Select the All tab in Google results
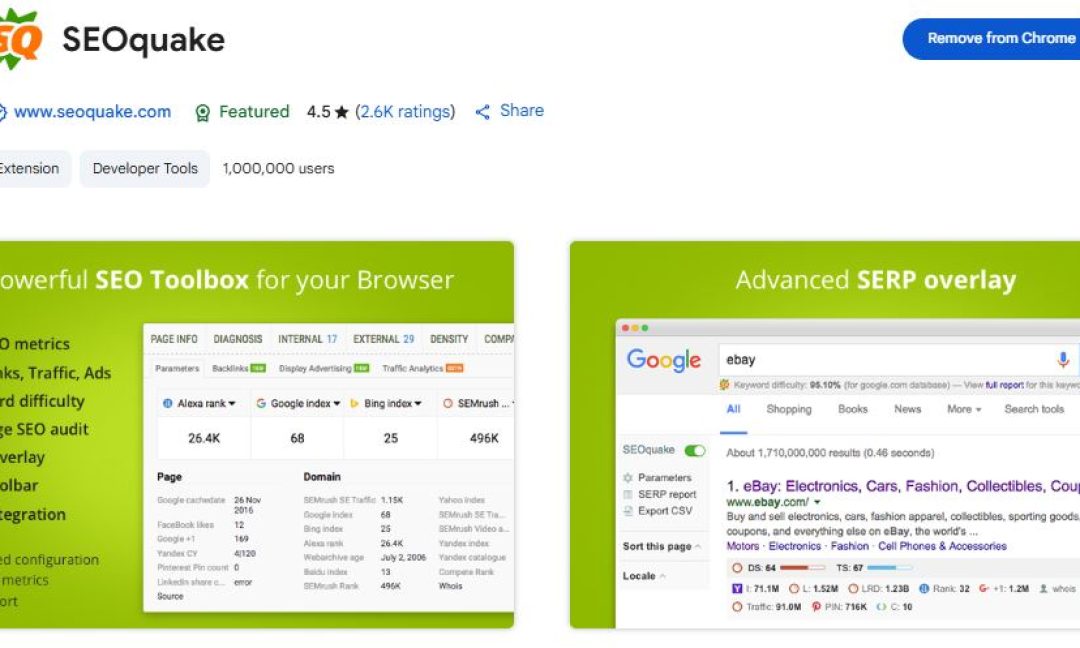 (734, 409)
